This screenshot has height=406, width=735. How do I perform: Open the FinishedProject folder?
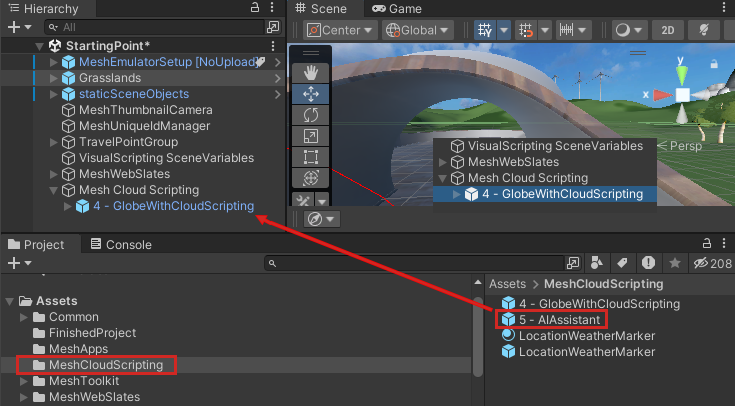click(x=92, y=333)
